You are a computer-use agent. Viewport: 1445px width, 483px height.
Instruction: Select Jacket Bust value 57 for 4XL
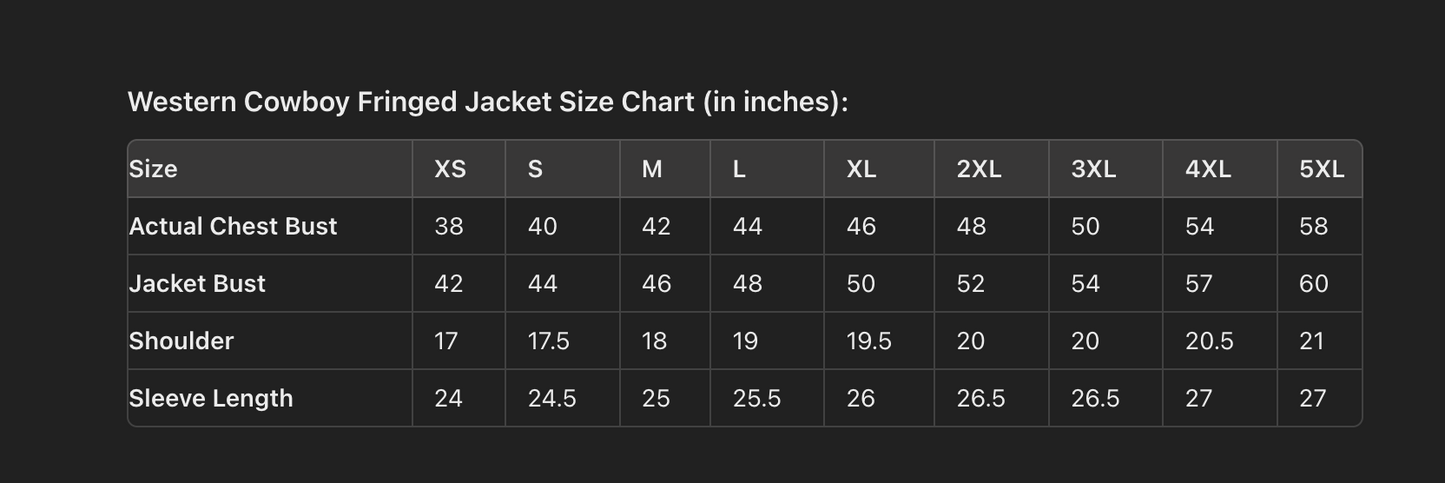[1199, 284]
